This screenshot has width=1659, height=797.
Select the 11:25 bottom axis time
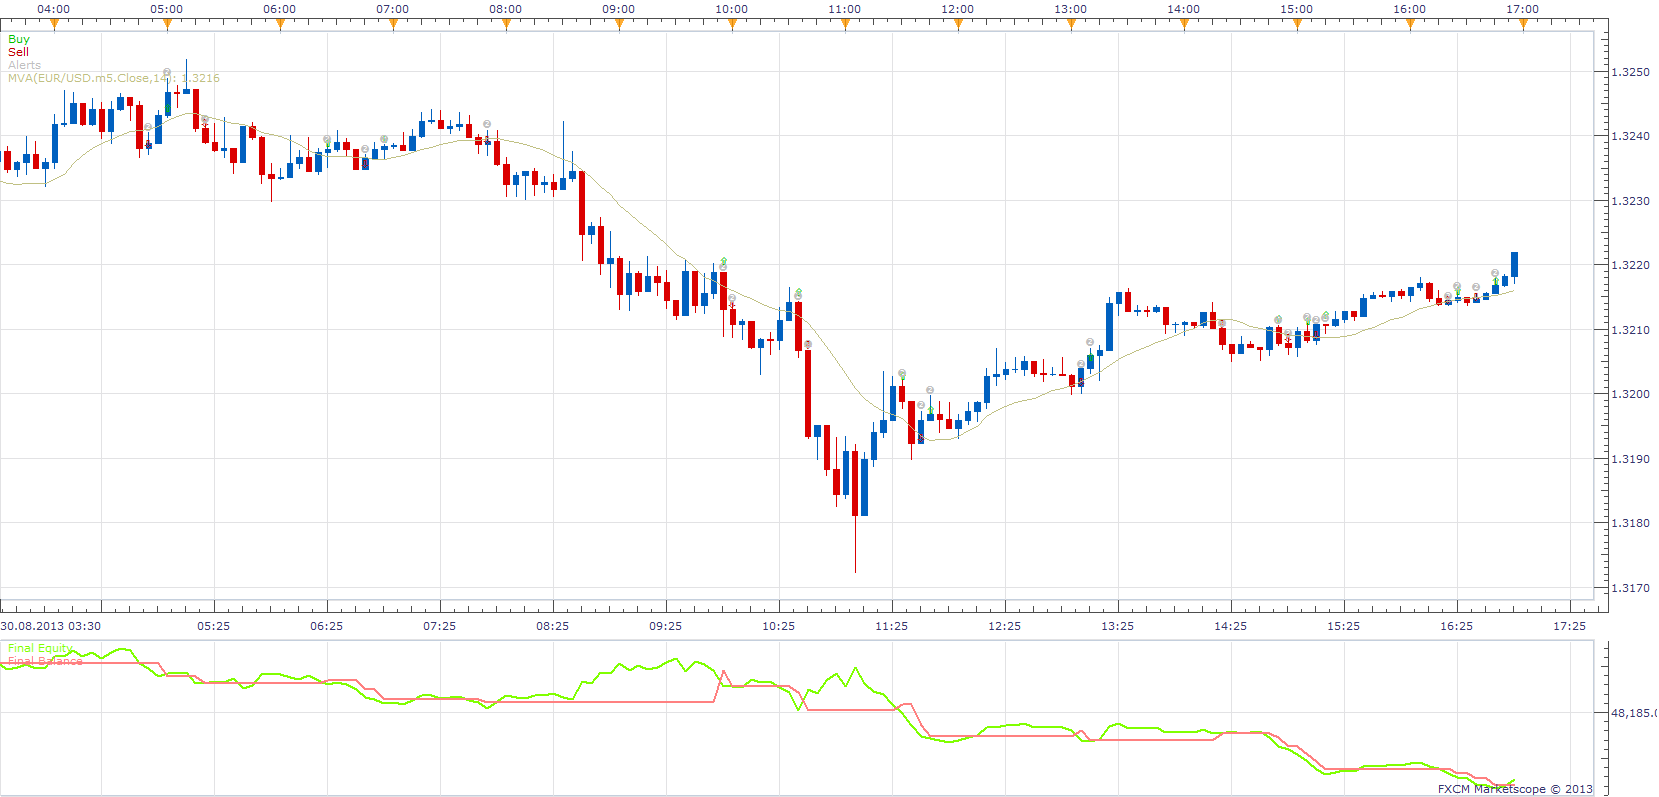click(x=891, y=626)
